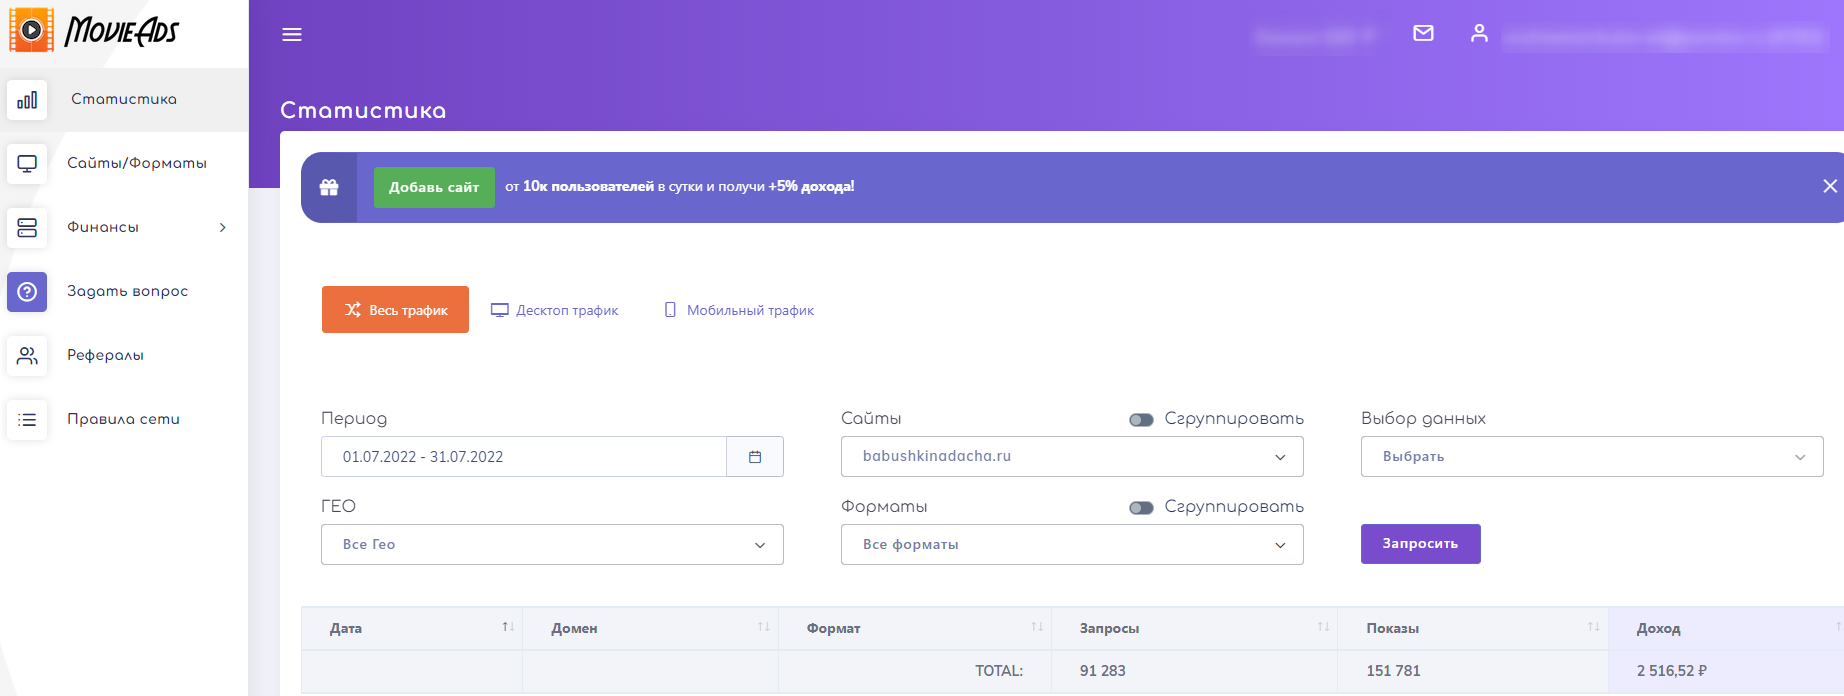1844x696 pixels.
Task: Open the calendar icon for period
Action: (755, 457)
